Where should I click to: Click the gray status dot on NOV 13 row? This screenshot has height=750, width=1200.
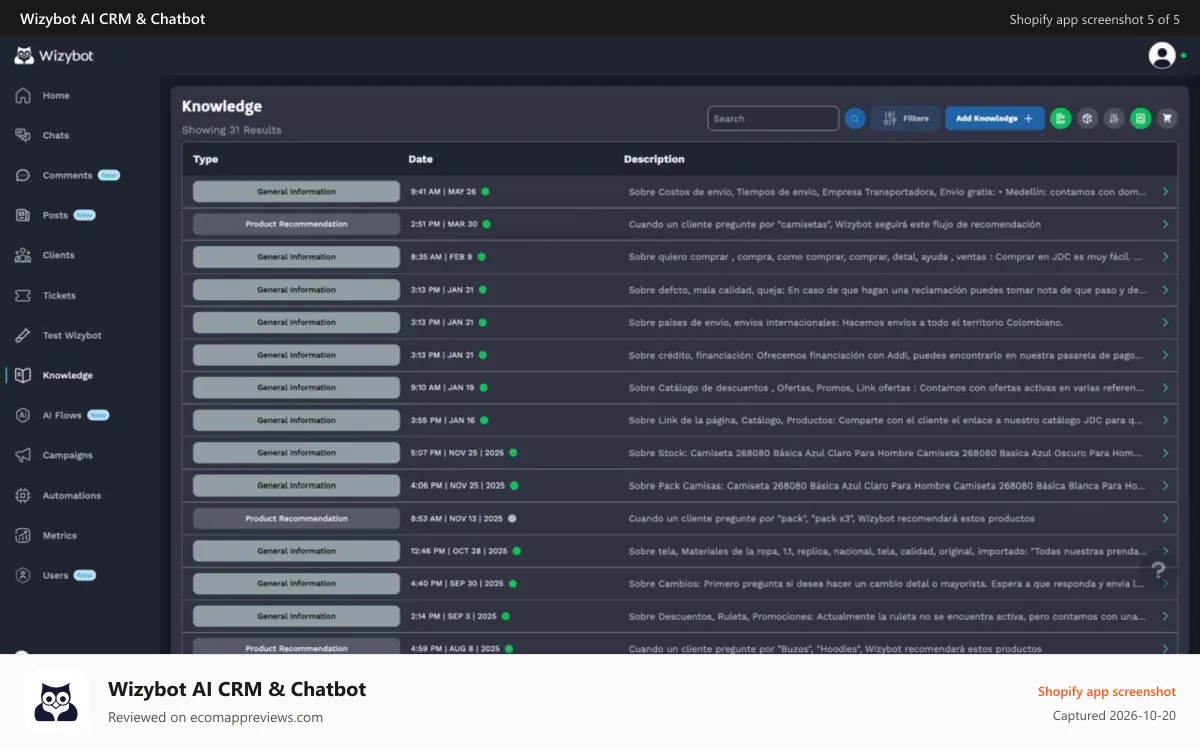point(512,519)
